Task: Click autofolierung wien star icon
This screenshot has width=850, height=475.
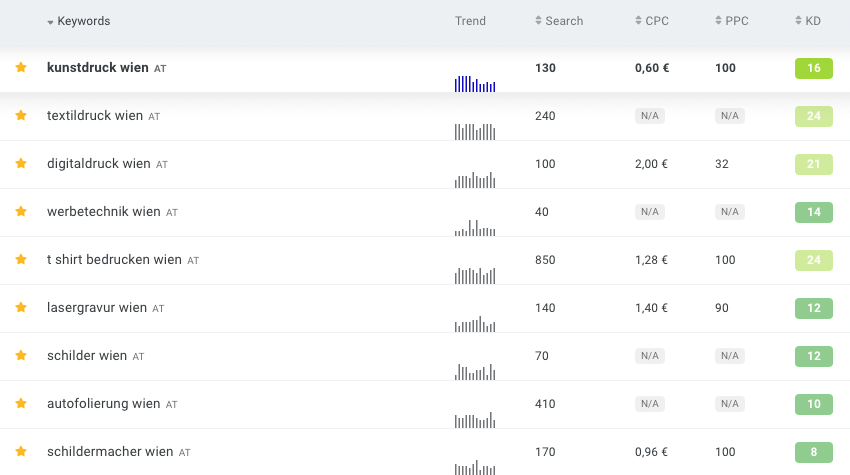Action: pyautogui.click(x=20, y=404)
